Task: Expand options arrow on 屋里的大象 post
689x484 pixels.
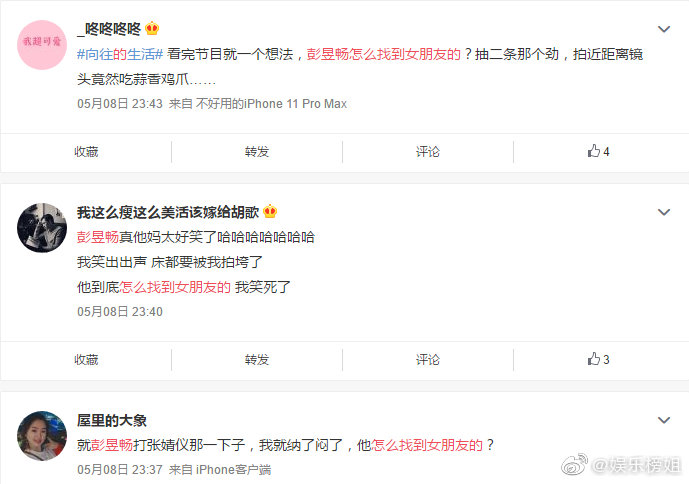Action: pyautogui.click(x=664, y=420)
